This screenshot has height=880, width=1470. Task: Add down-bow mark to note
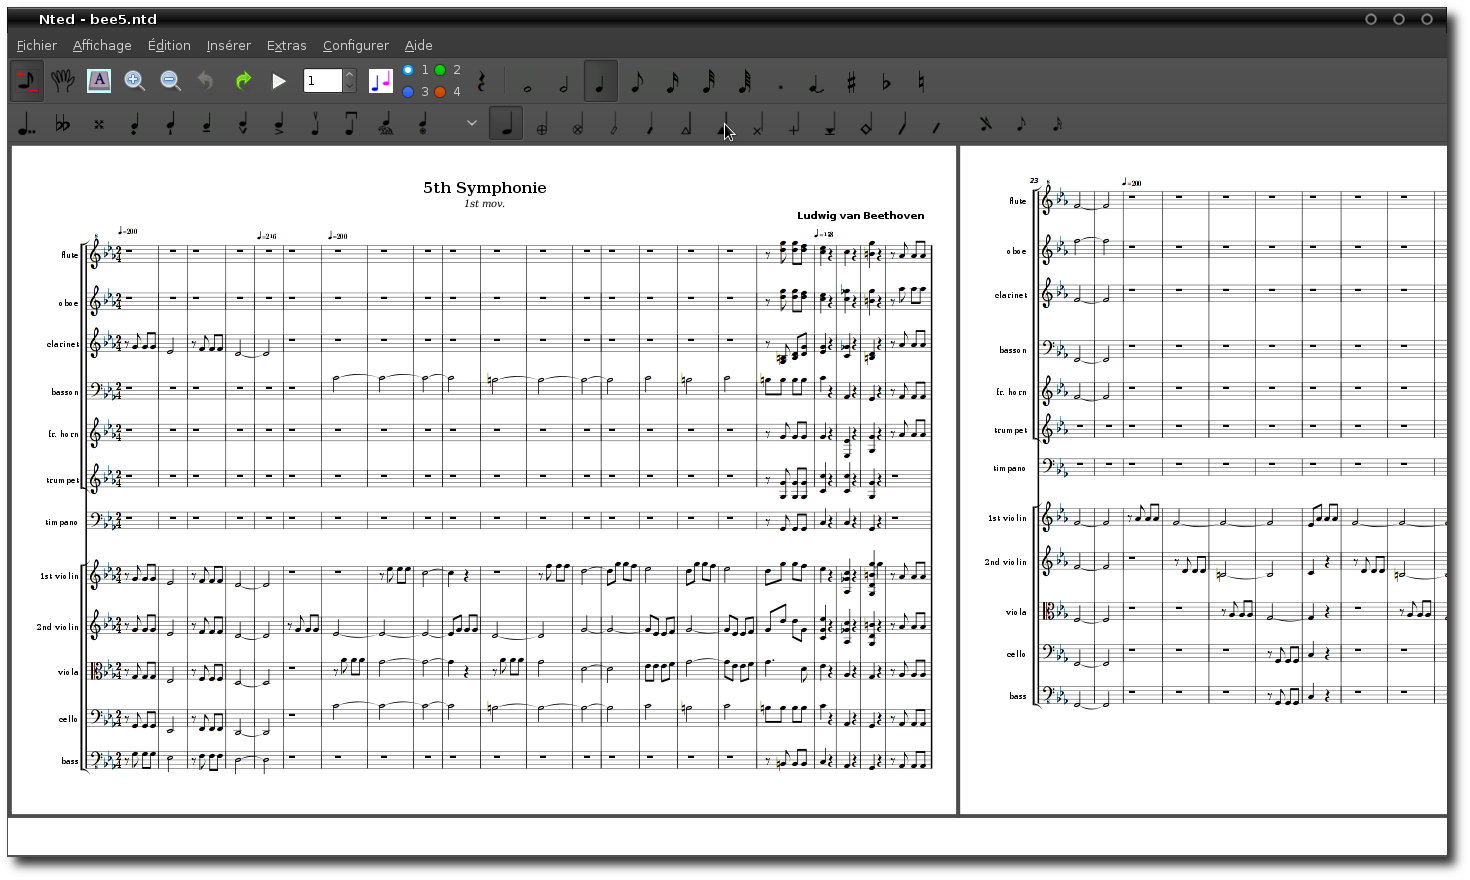[x=351, y=124]
